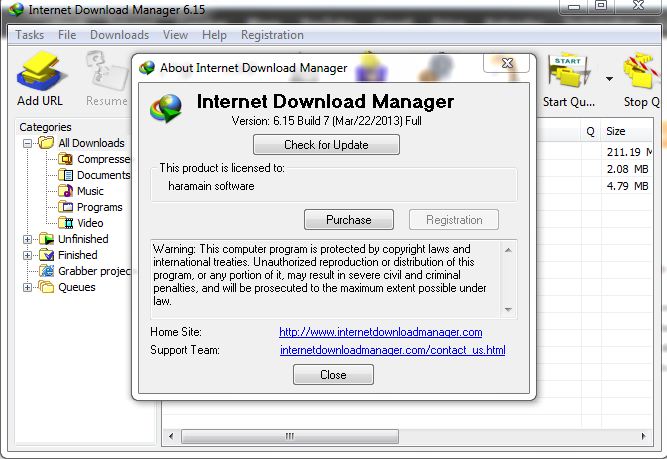The width and height of the screenshot is (667, 459).
Task: Select the Grabber projects label
Action: pyautogui.click(x=94, y=271)
